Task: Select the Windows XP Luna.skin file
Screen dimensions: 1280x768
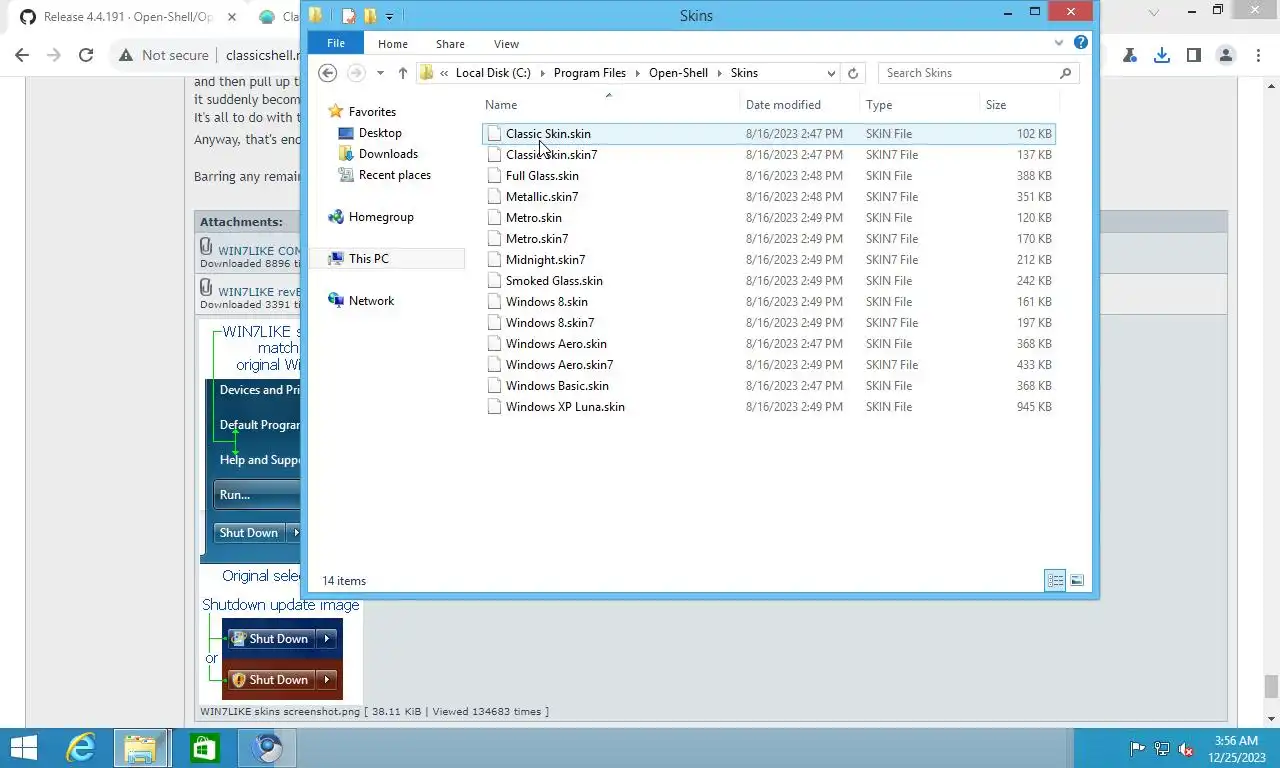Action: 768,407
